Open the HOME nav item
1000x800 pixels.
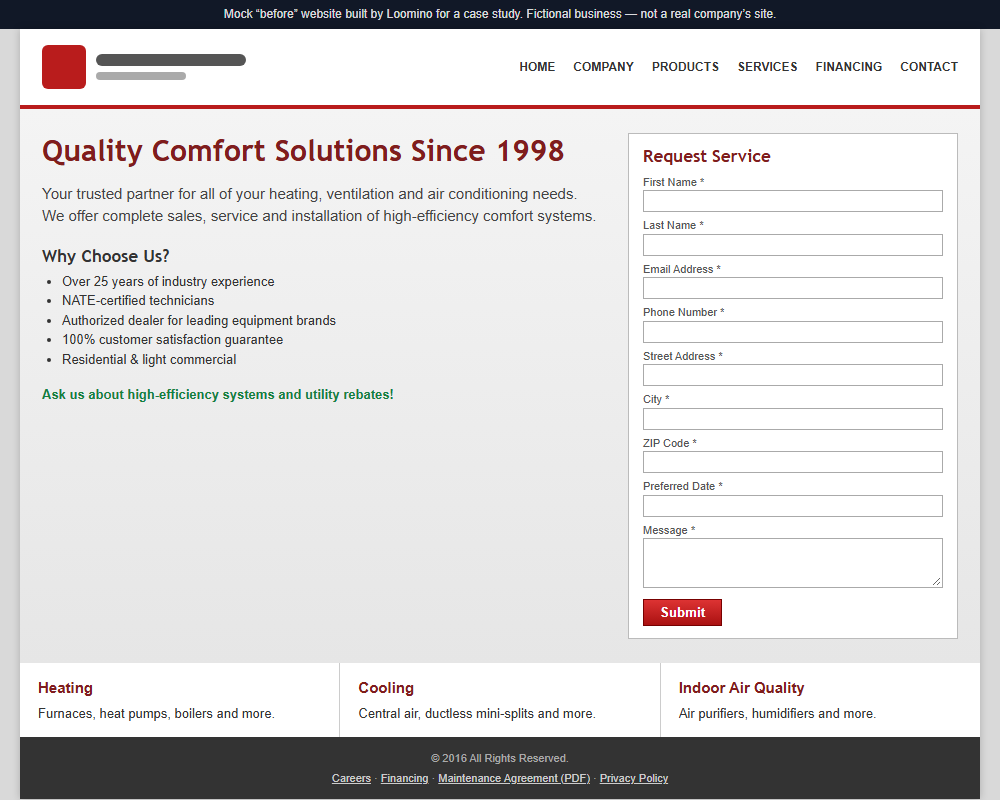tap(537, 67)
